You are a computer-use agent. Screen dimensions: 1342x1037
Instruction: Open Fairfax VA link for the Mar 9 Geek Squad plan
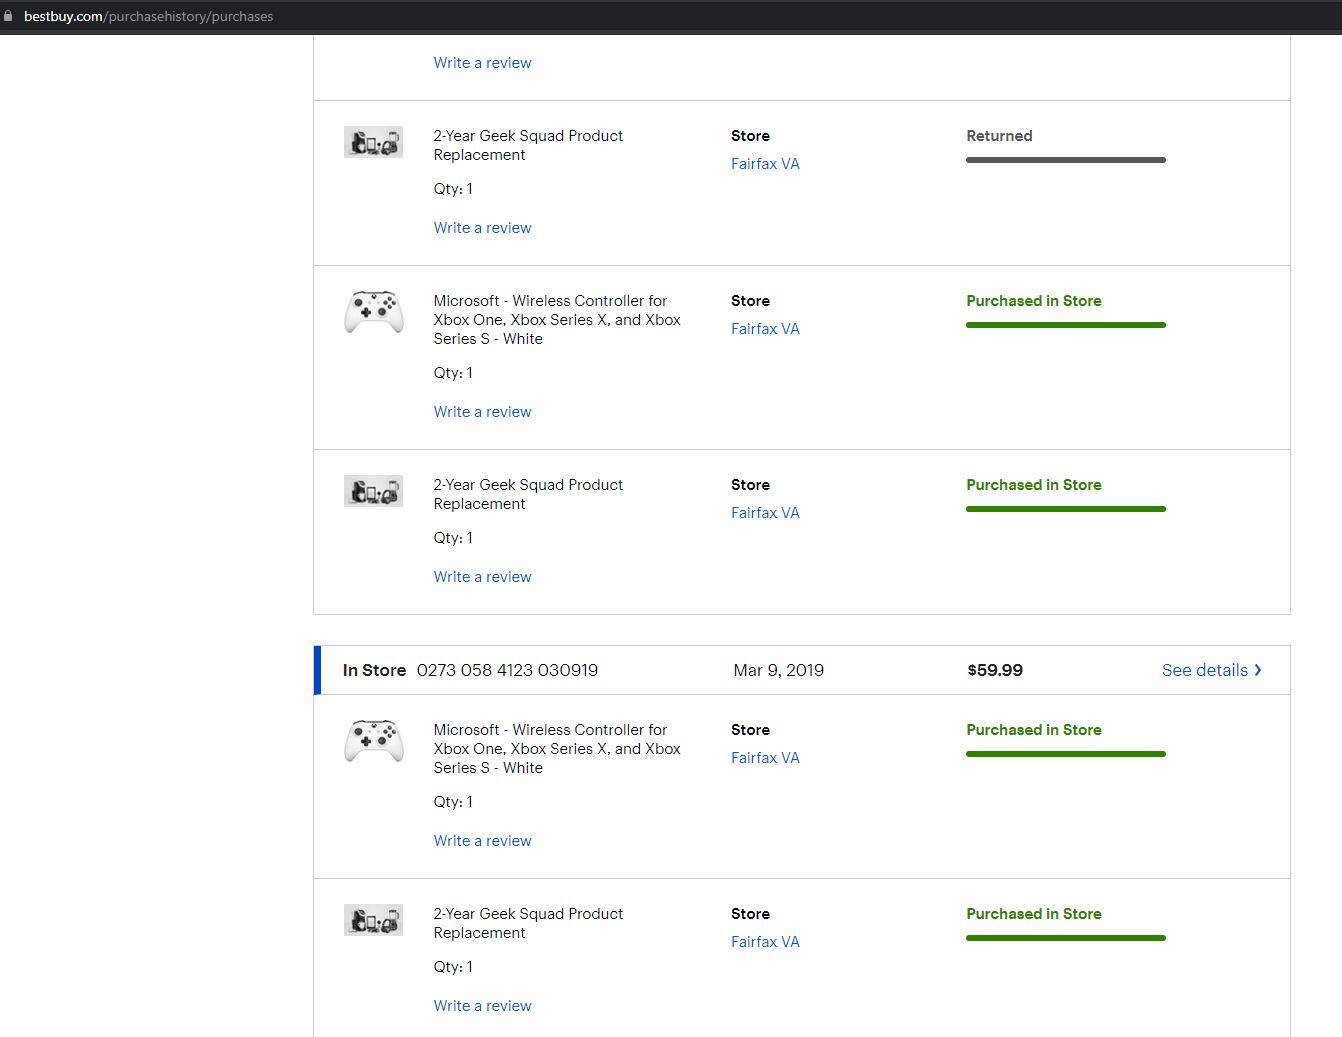click(765, 942)
